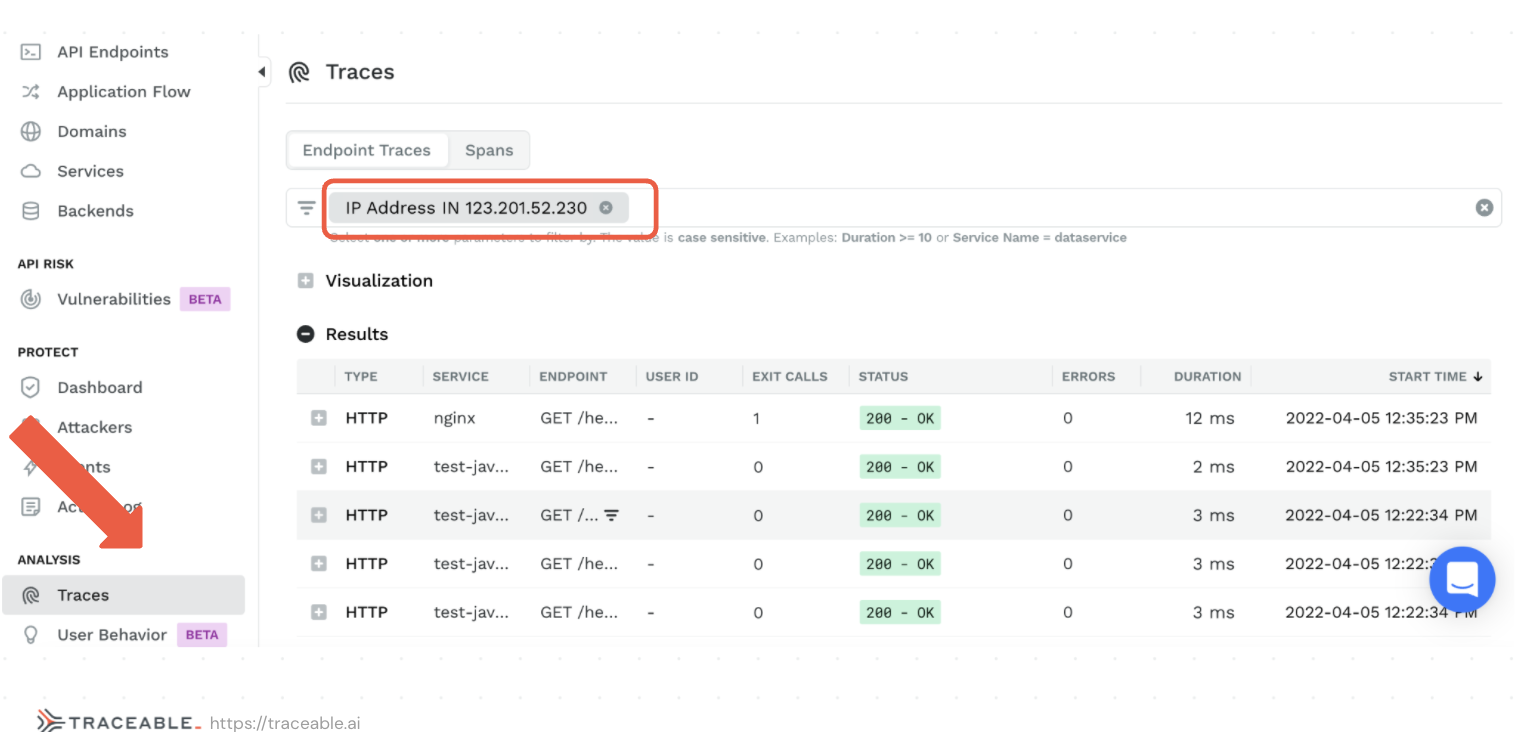Remove the IP Address filter chip
Viewport: 1526px width, 732px height.
pyautogui.click(x=606, y=208)
